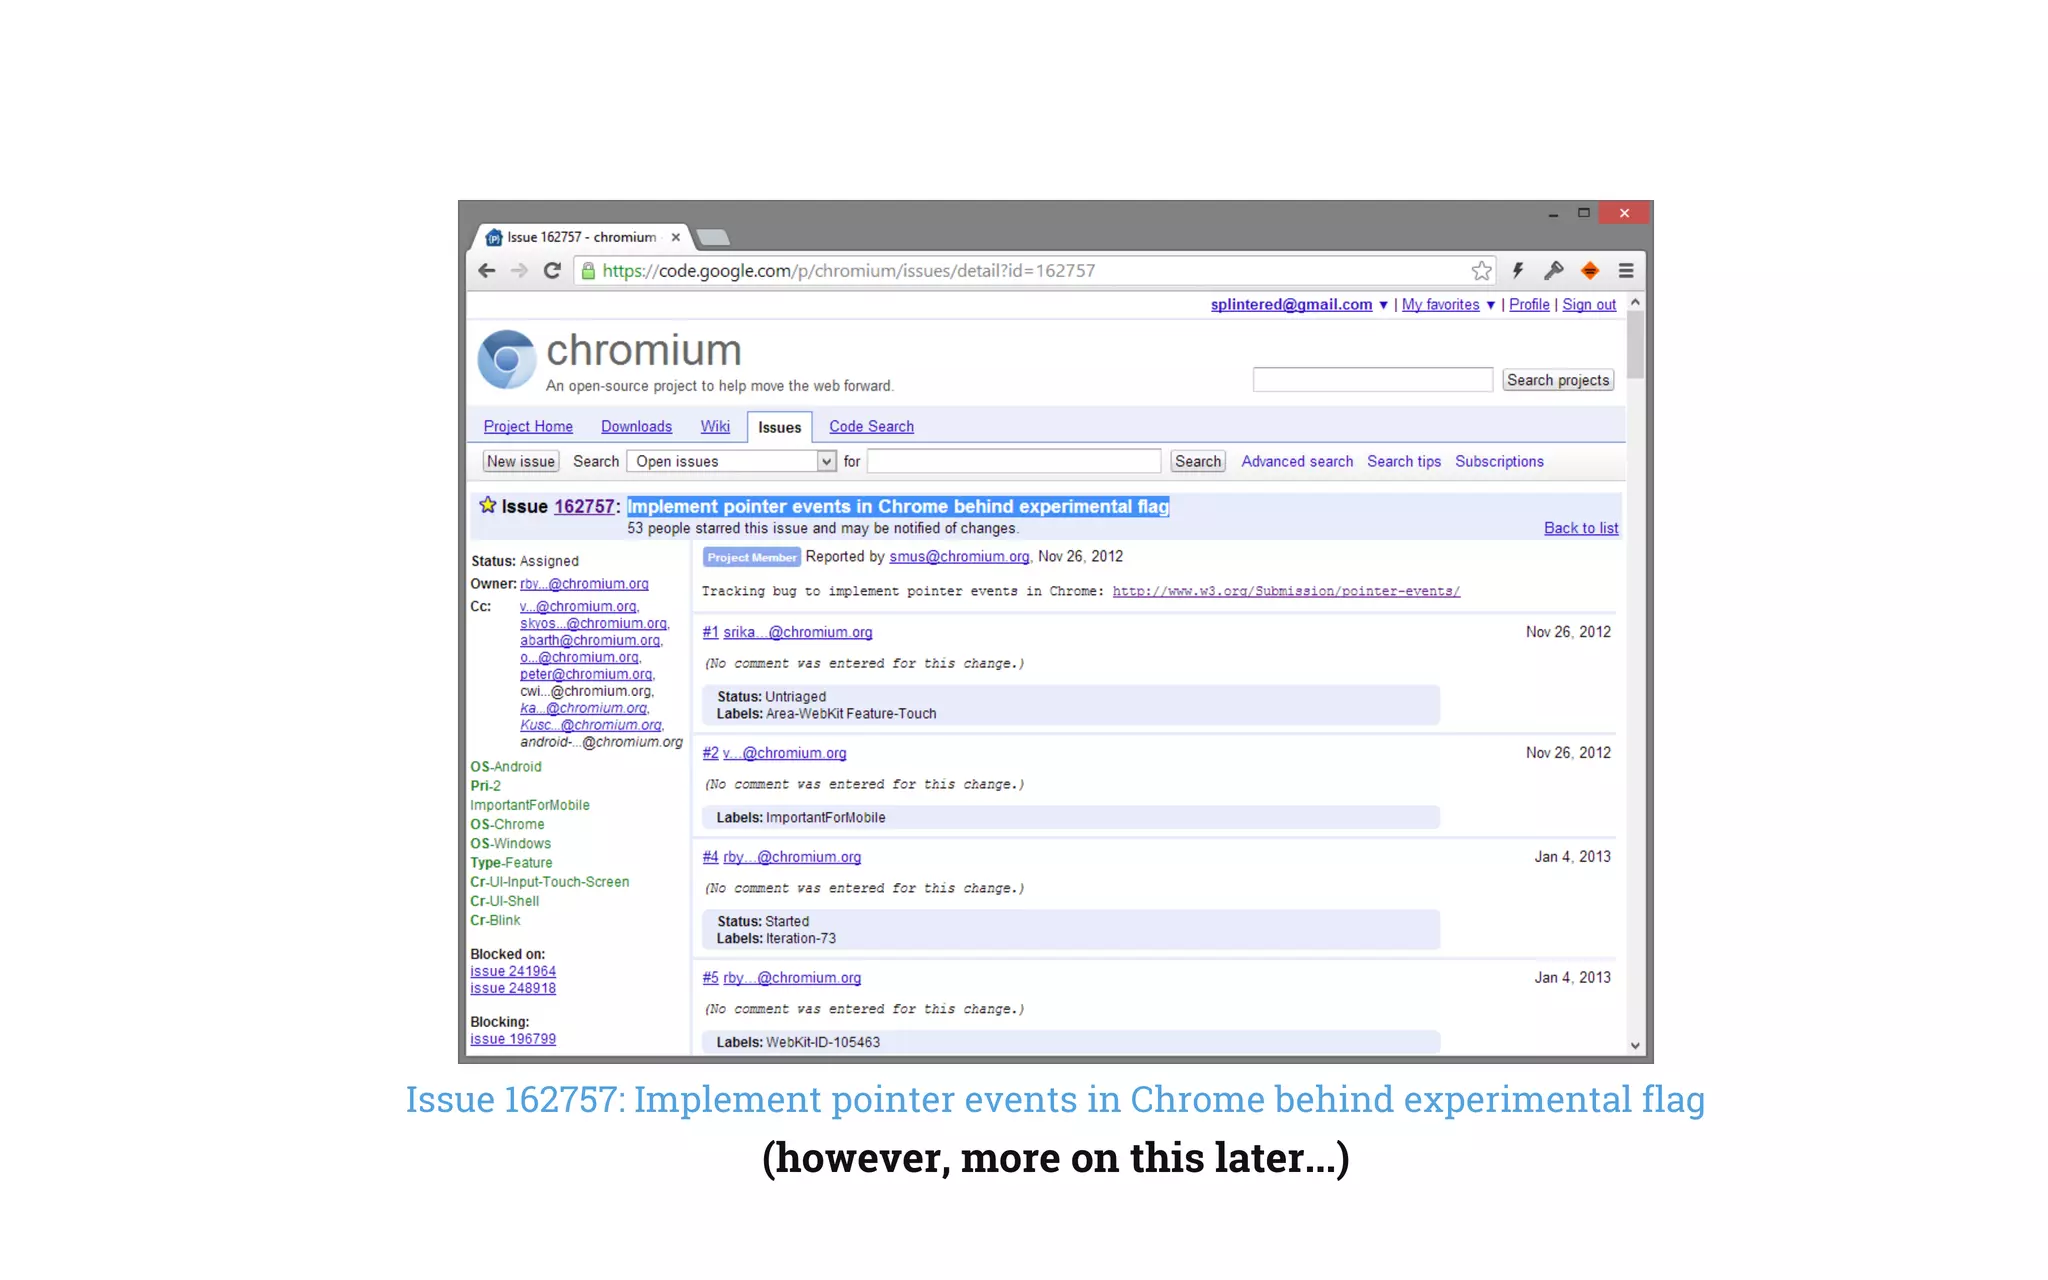Toggle the star next to Issue 162757
The height and width of the screenshot is (1280, 2048).
[487, 505]
